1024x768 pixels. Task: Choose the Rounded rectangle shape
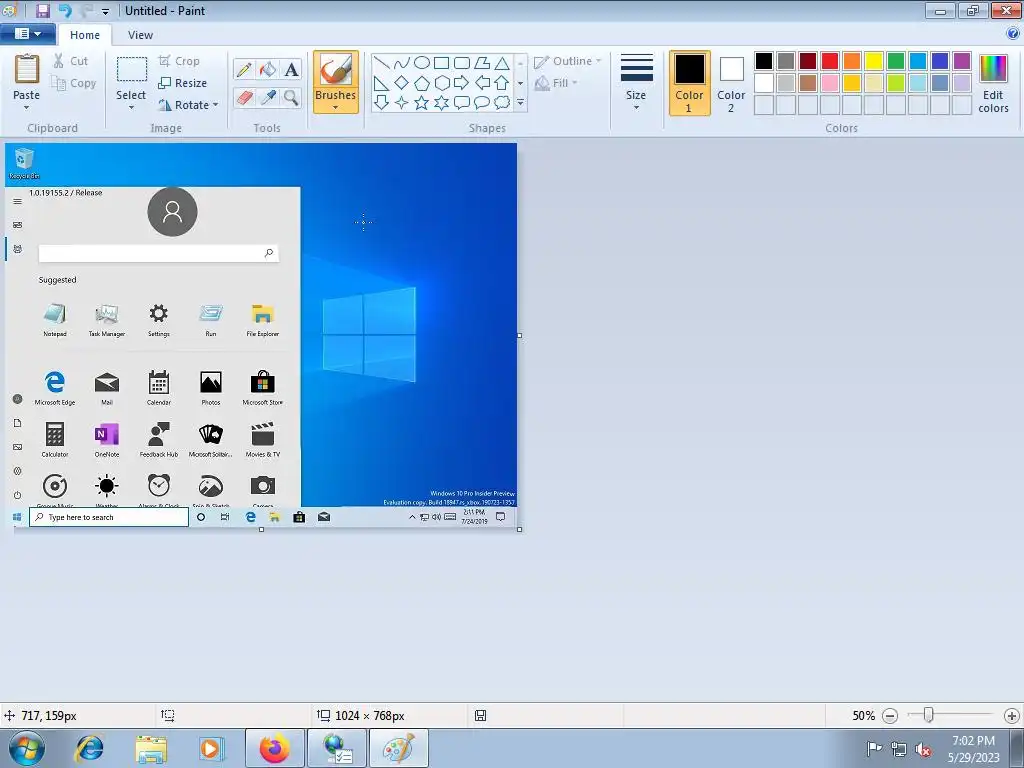coord(462,63)
